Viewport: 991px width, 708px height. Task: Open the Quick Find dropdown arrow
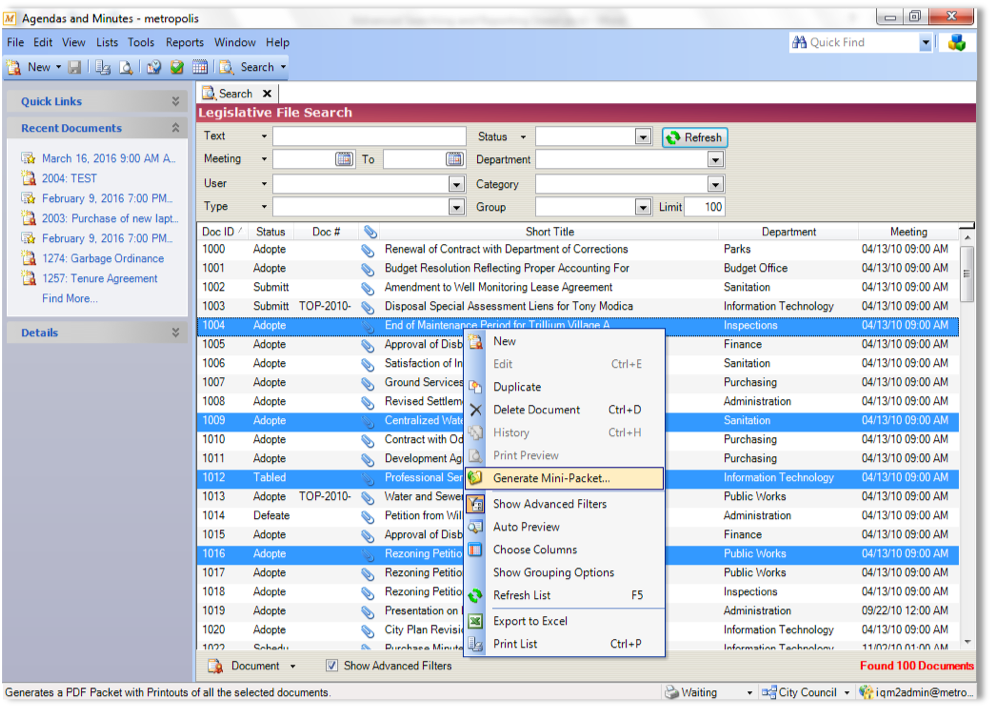(x=925, y=42)
